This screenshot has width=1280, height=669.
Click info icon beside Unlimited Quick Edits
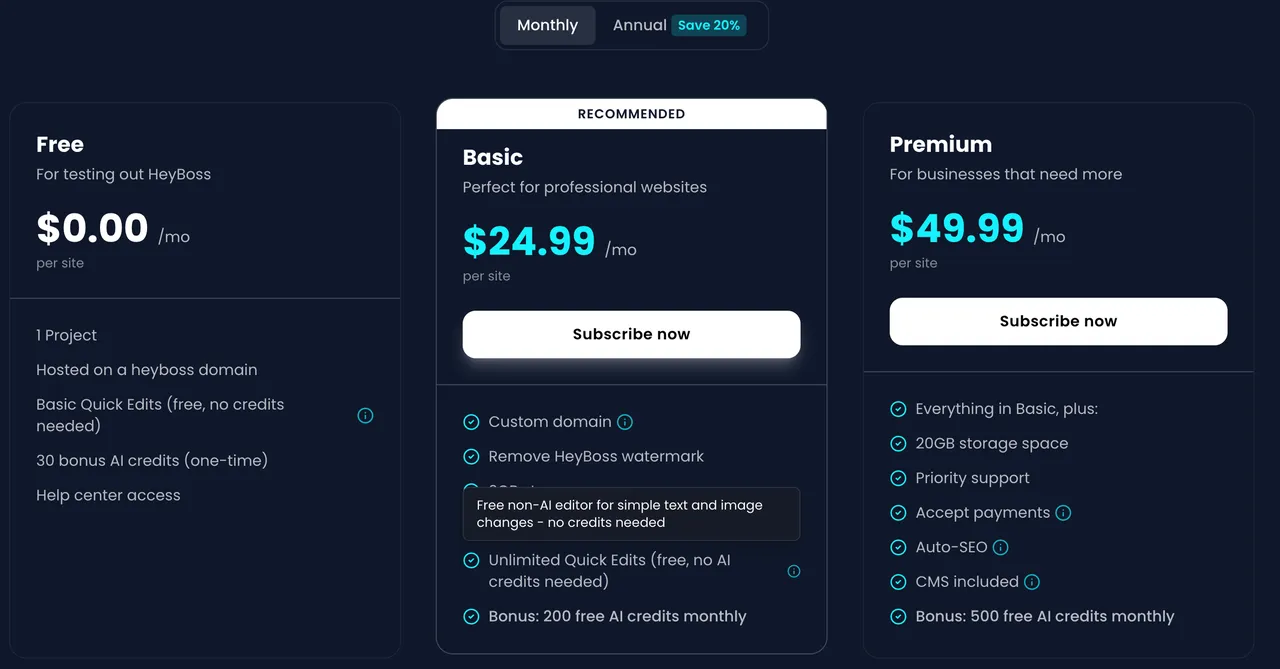(794, 571)
